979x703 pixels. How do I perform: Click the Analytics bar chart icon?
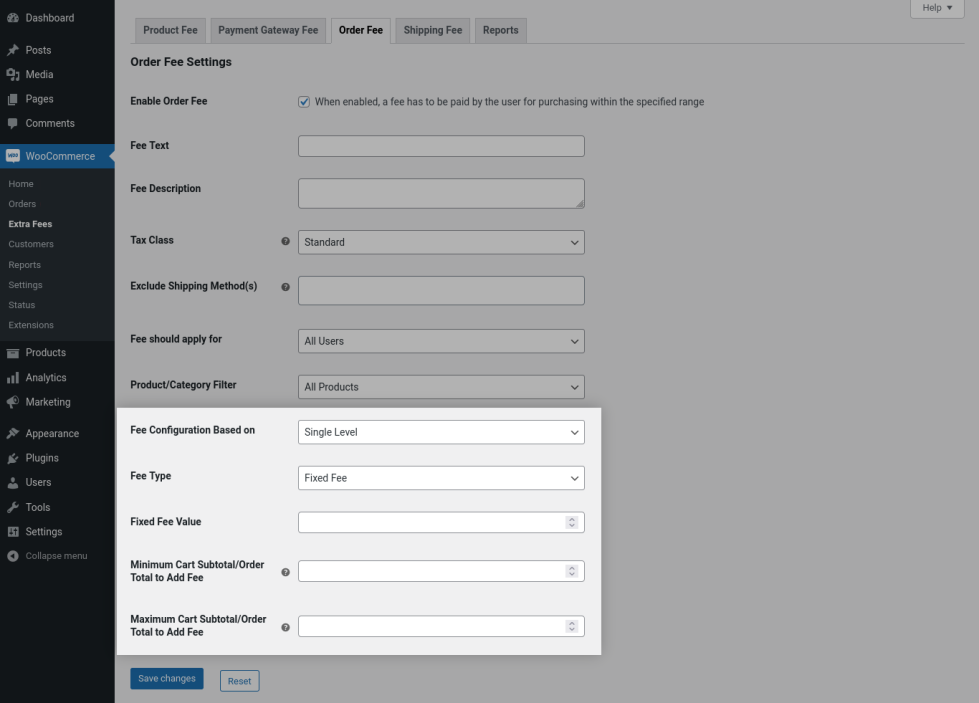[13, 378]
